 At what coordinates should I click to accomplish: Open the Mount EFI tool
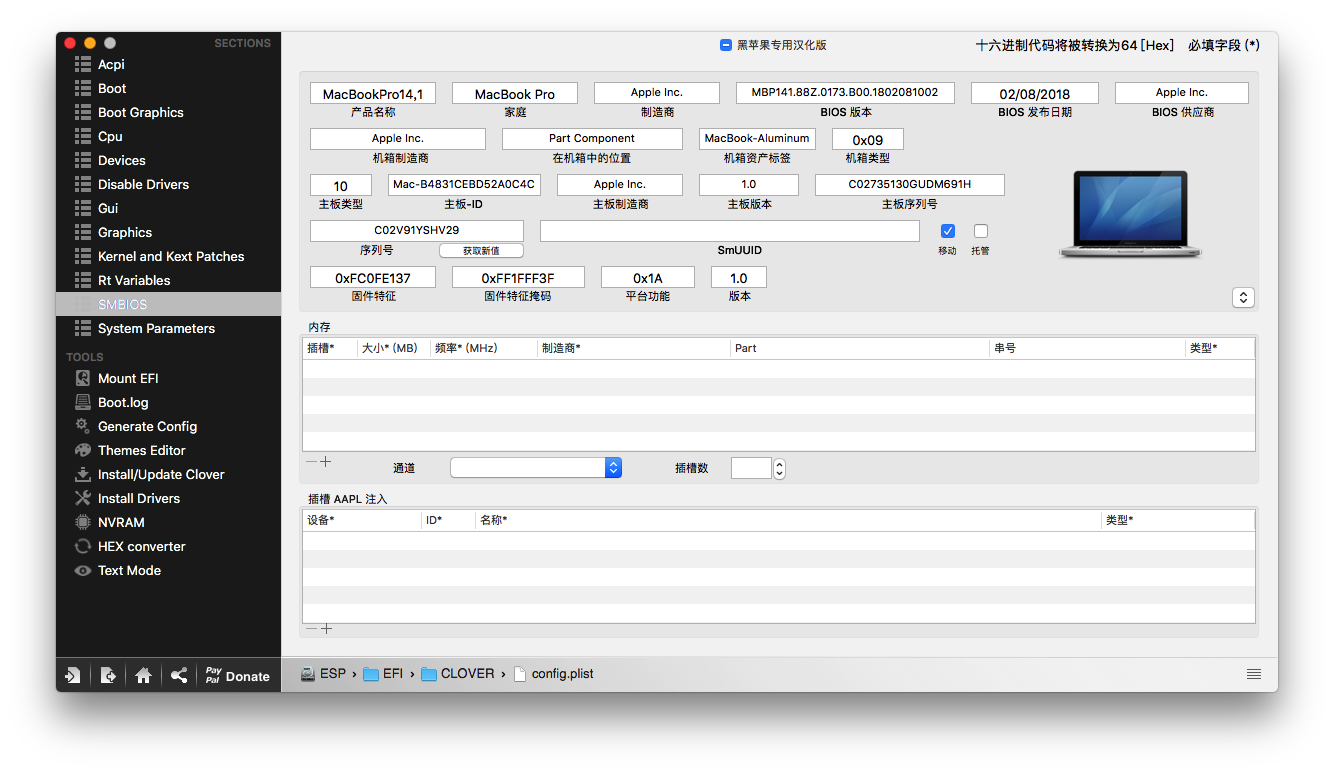[x=116, y=378]
